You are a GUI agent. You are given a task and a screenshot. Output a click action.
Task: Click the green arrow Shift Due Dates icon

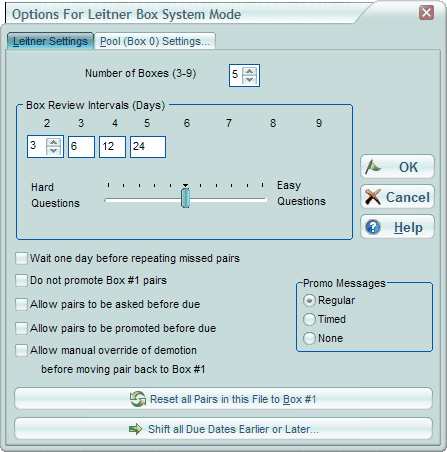point(136,429)
